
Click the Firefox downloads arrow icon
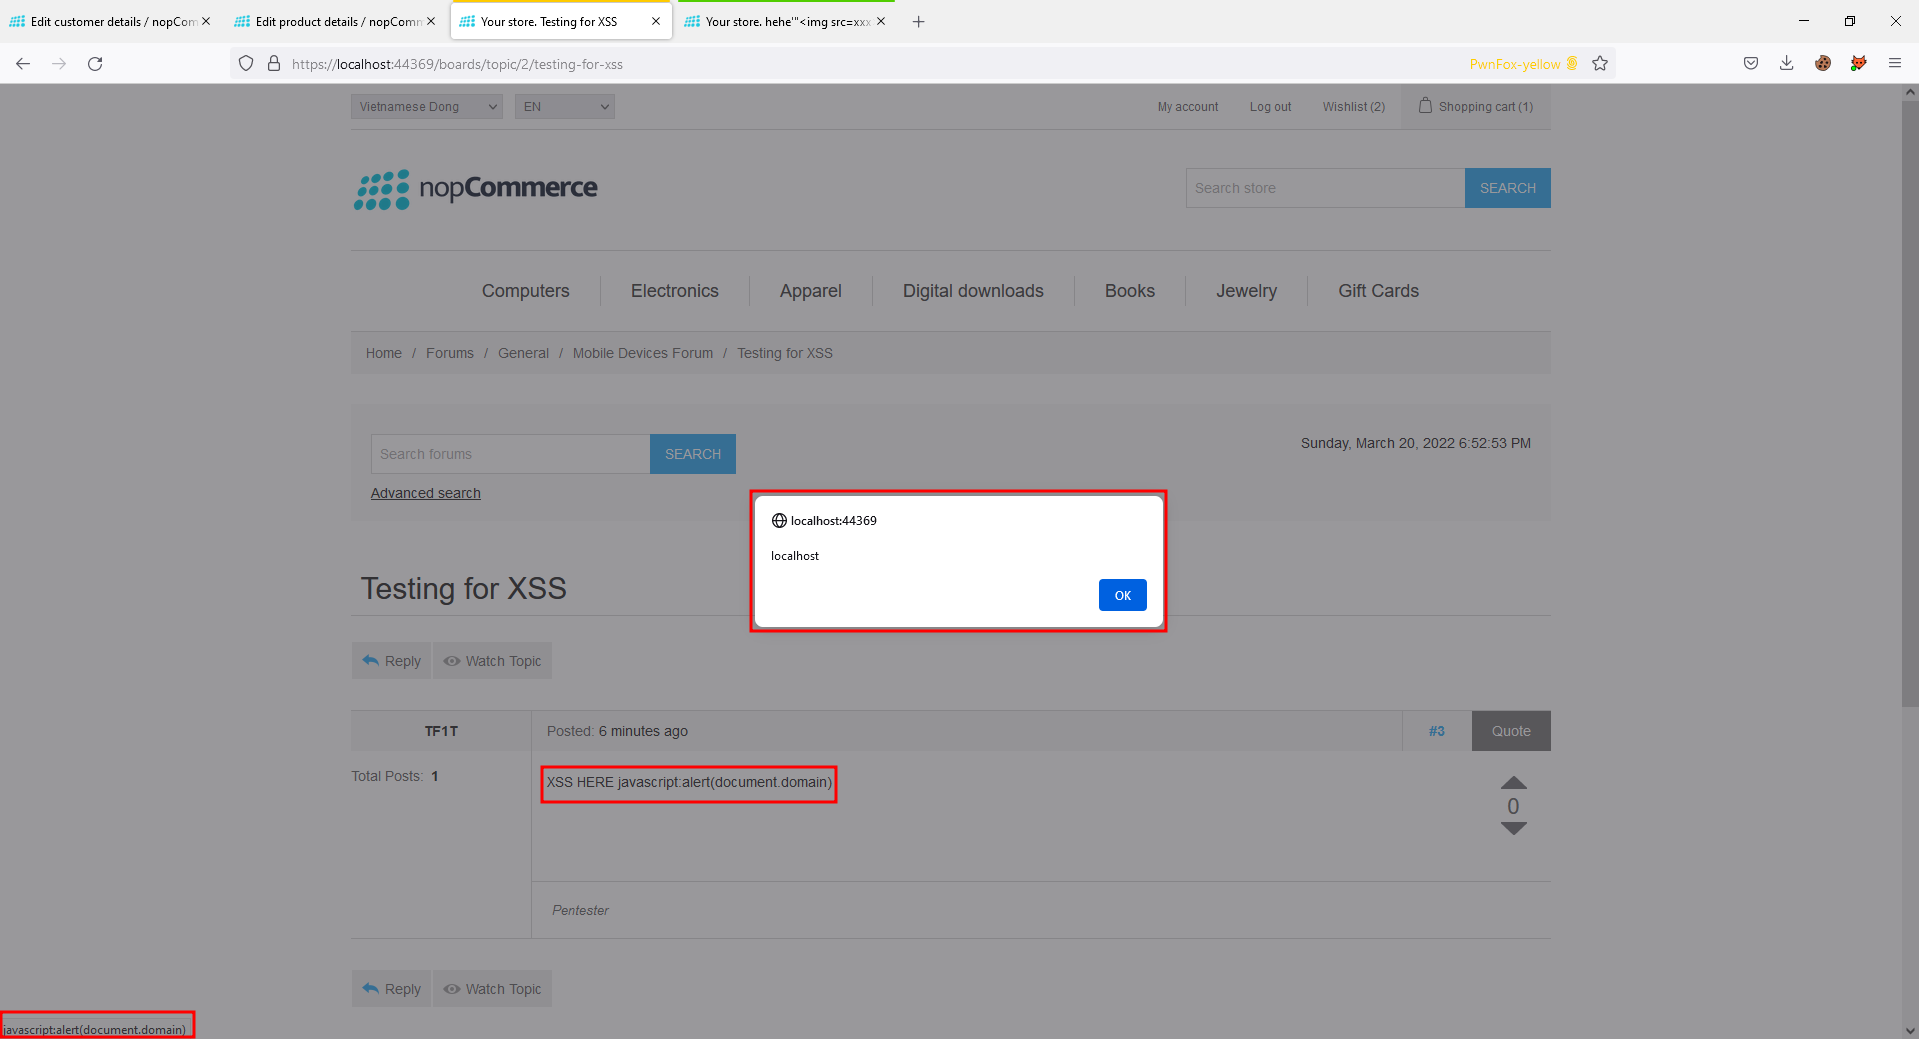click(x=1786, y=63)
